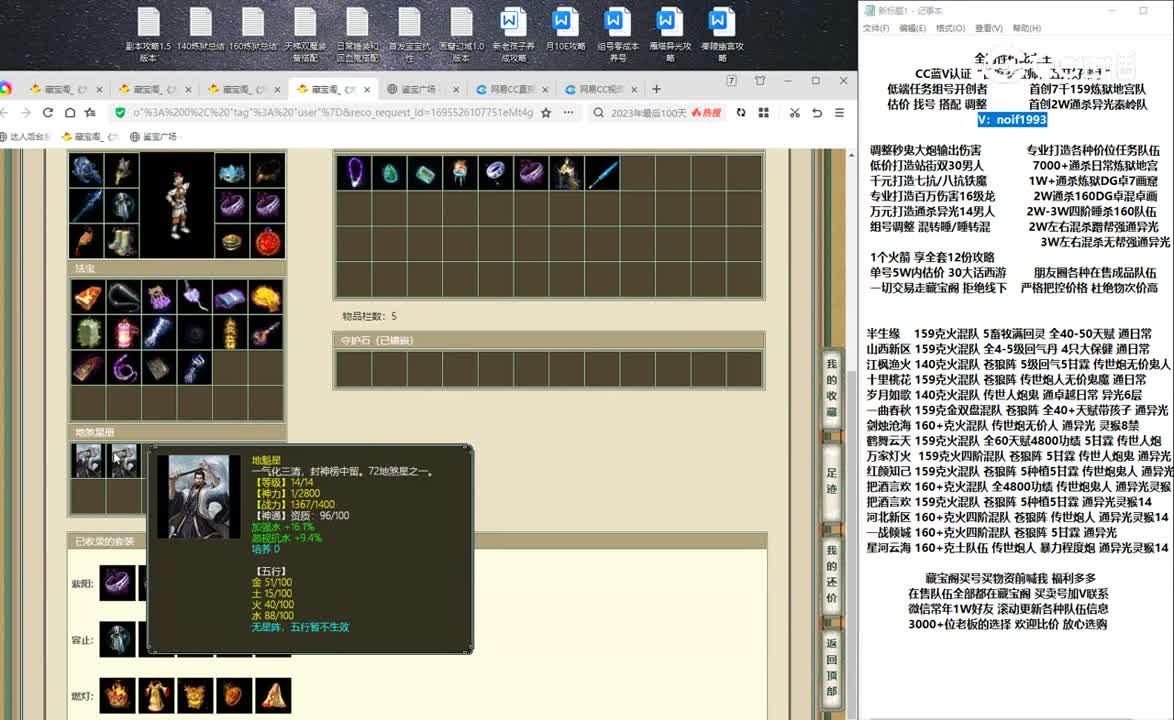The width and height of the screenshot is (1174, 720).
Task: Click the golden pagoda treasure icon
Action: point(230,332)
